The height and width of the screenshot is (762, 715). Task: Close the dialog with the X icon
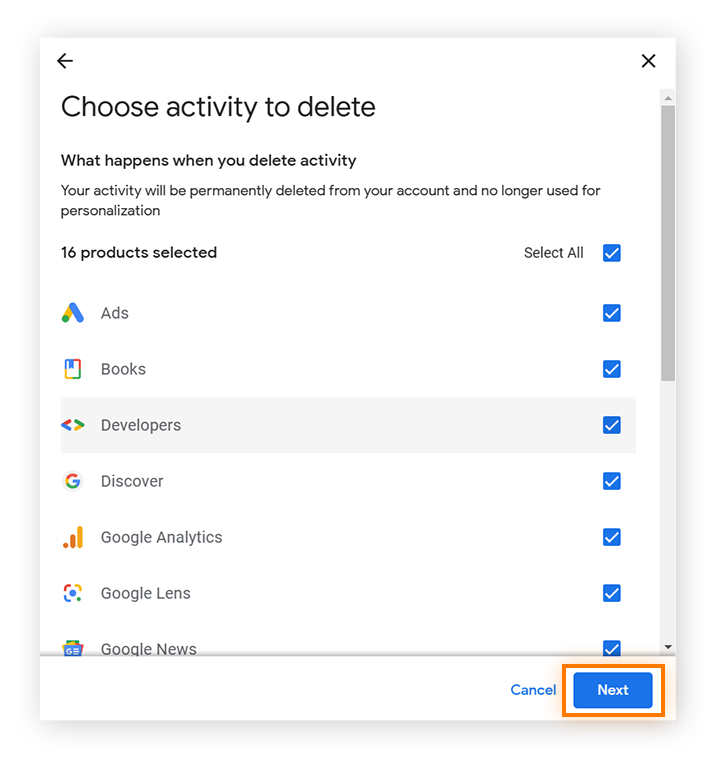(x=648, y=61)
